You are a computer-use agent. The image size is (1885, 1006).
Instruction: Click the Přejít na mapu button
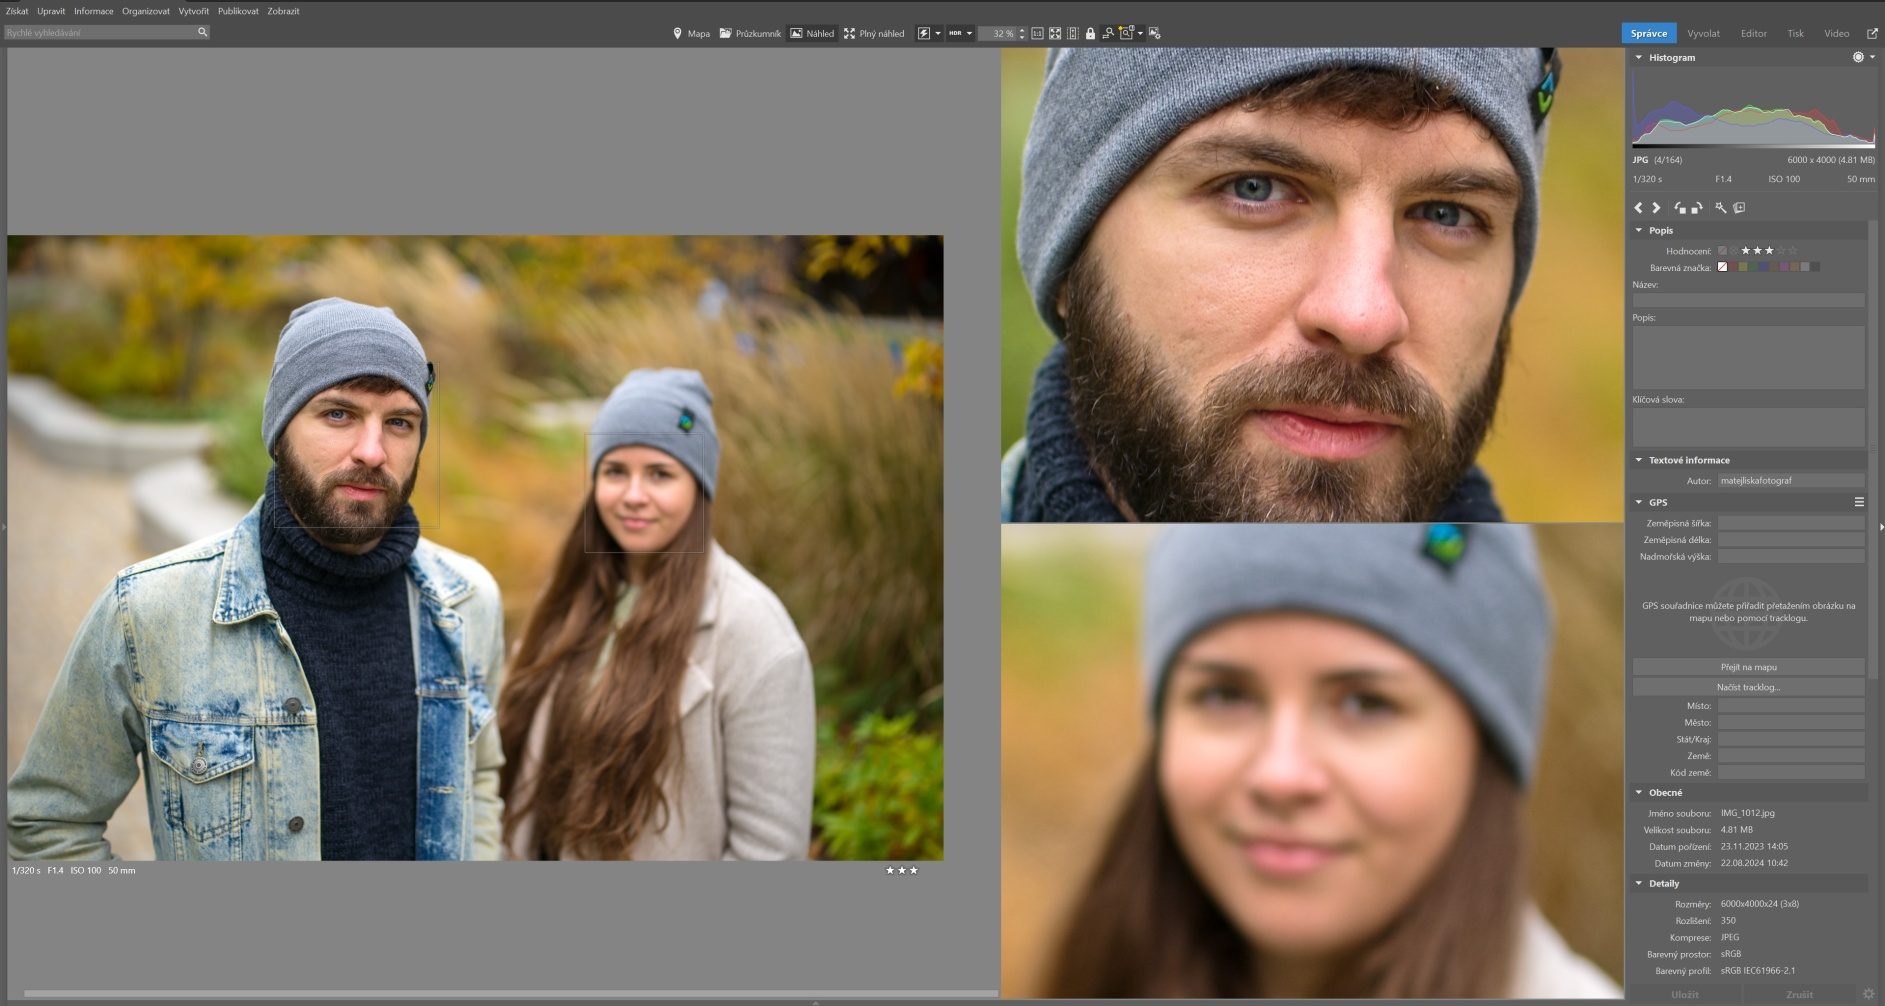point(1748,667)
